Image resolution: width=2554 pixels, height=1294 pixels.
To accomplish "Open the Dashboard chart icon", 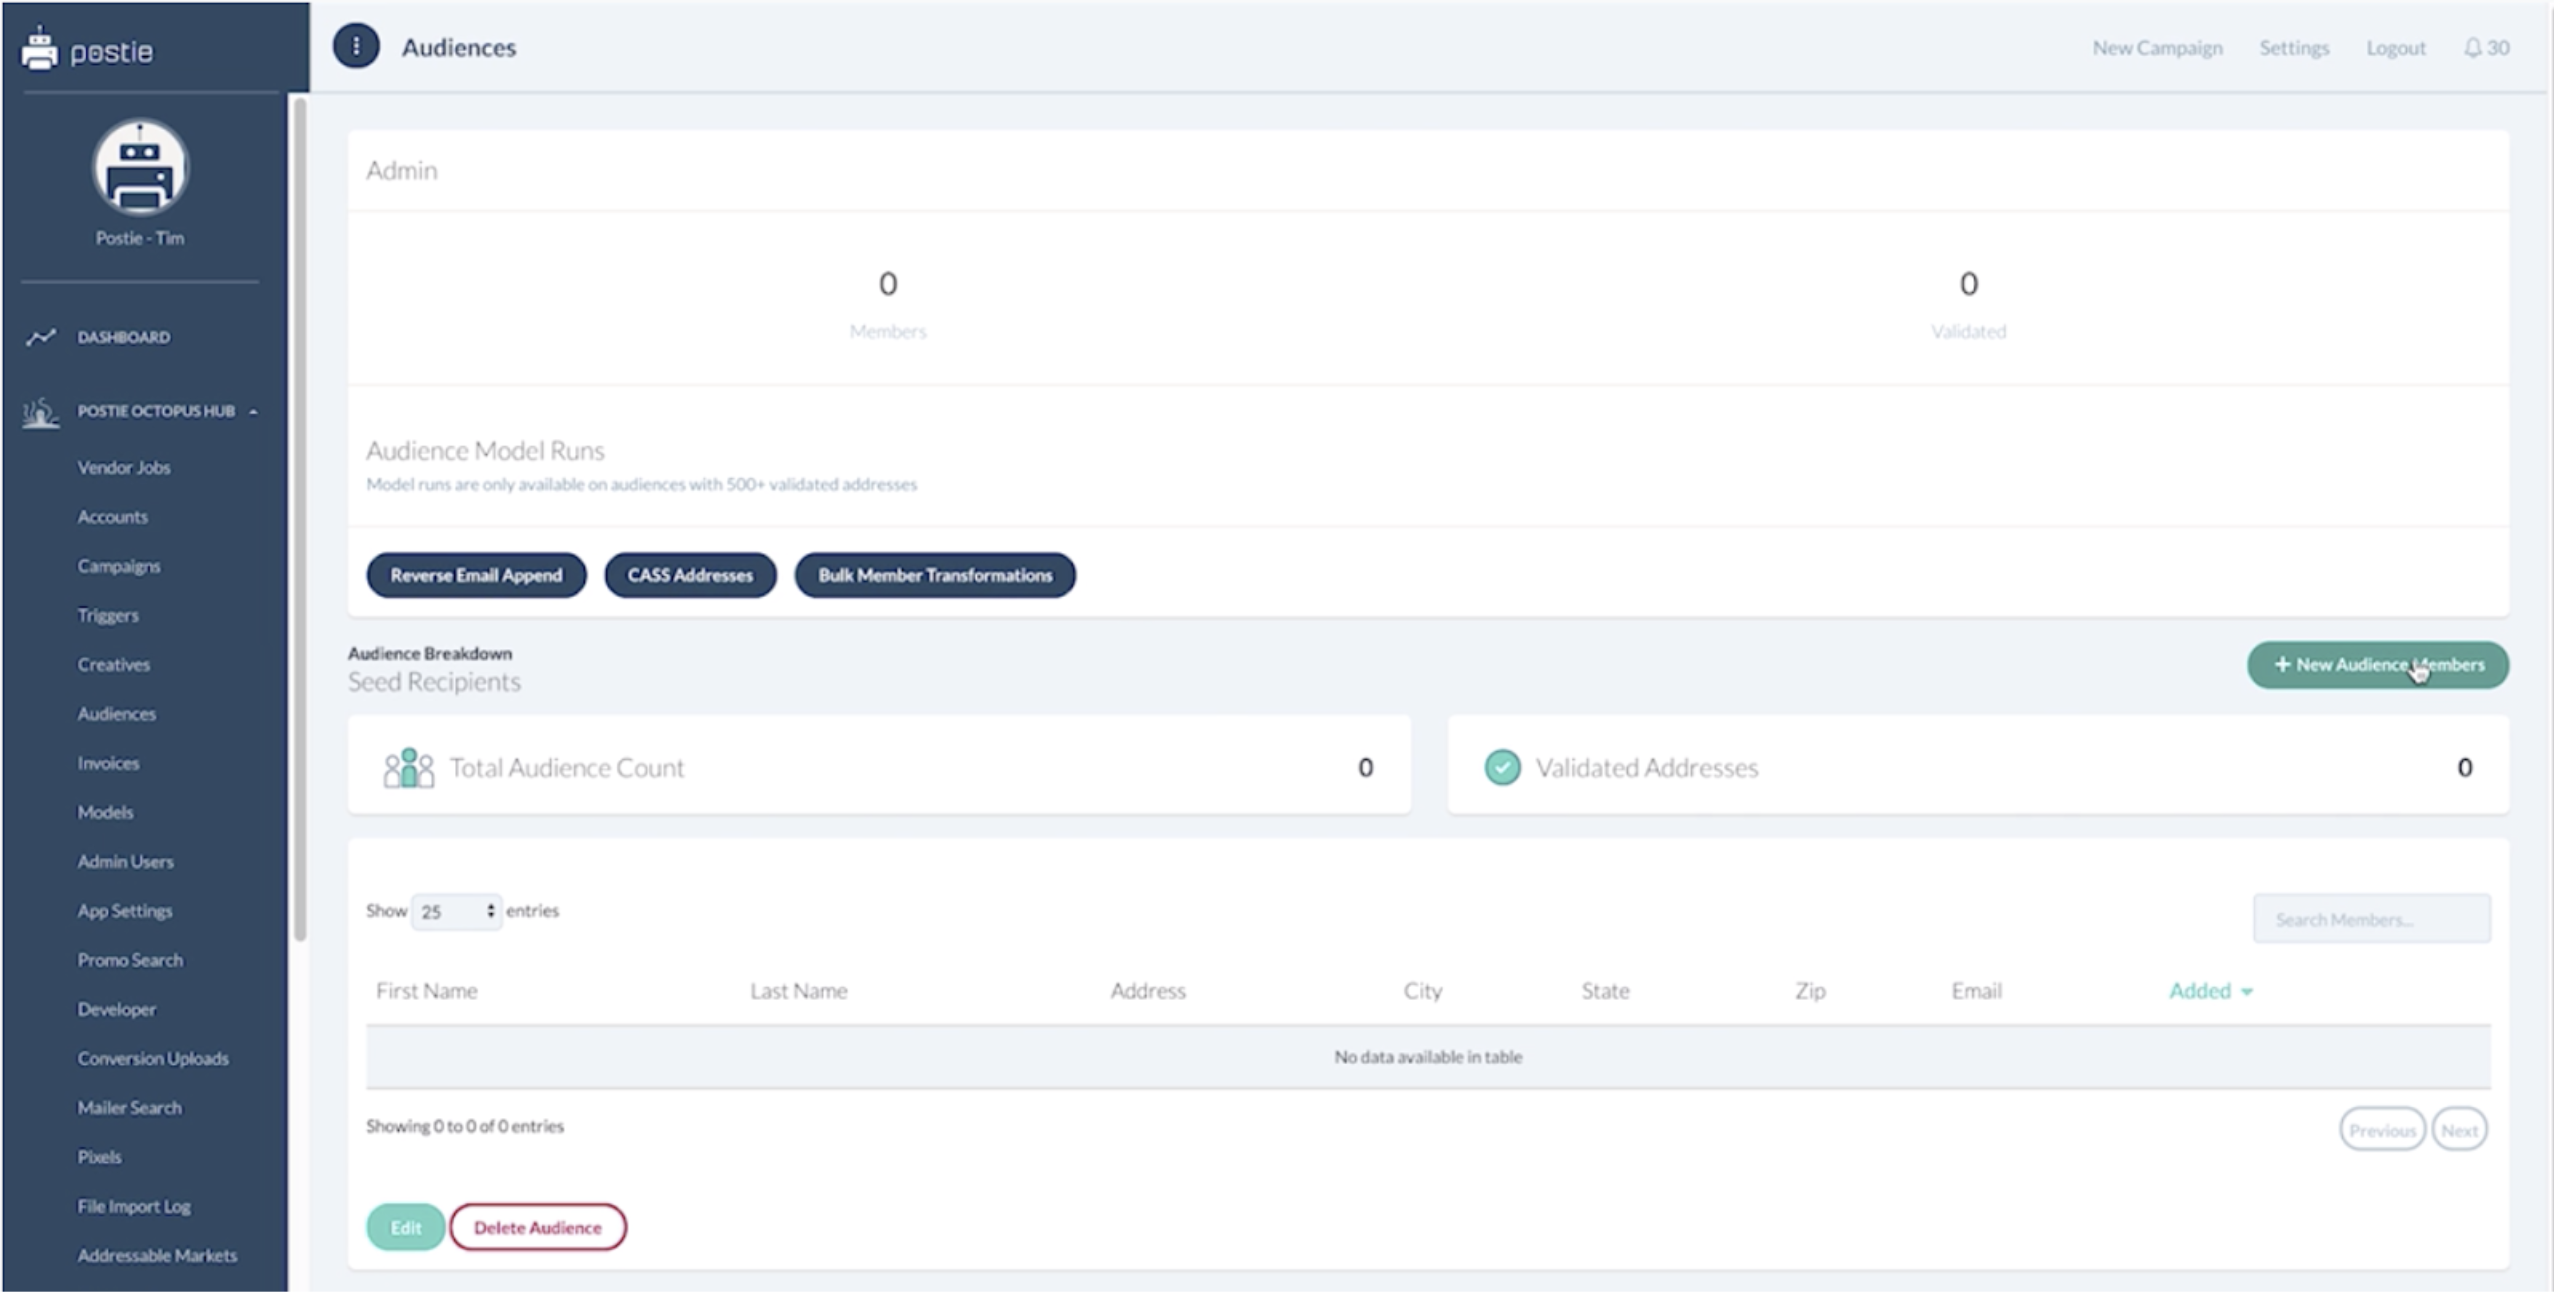I will 41,337.
